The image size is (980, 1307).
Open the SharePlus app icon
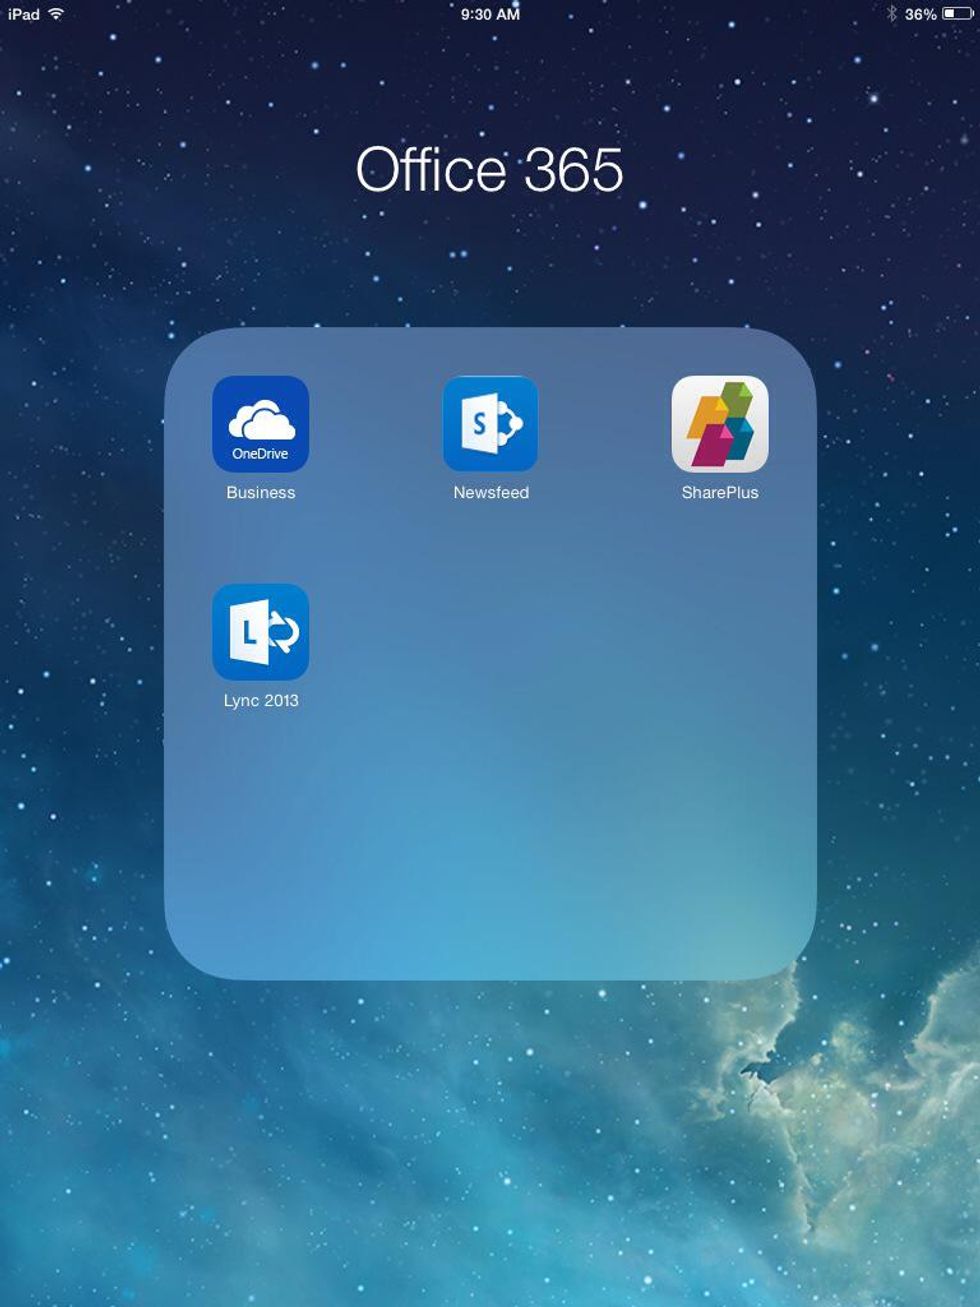click(719, 423)
